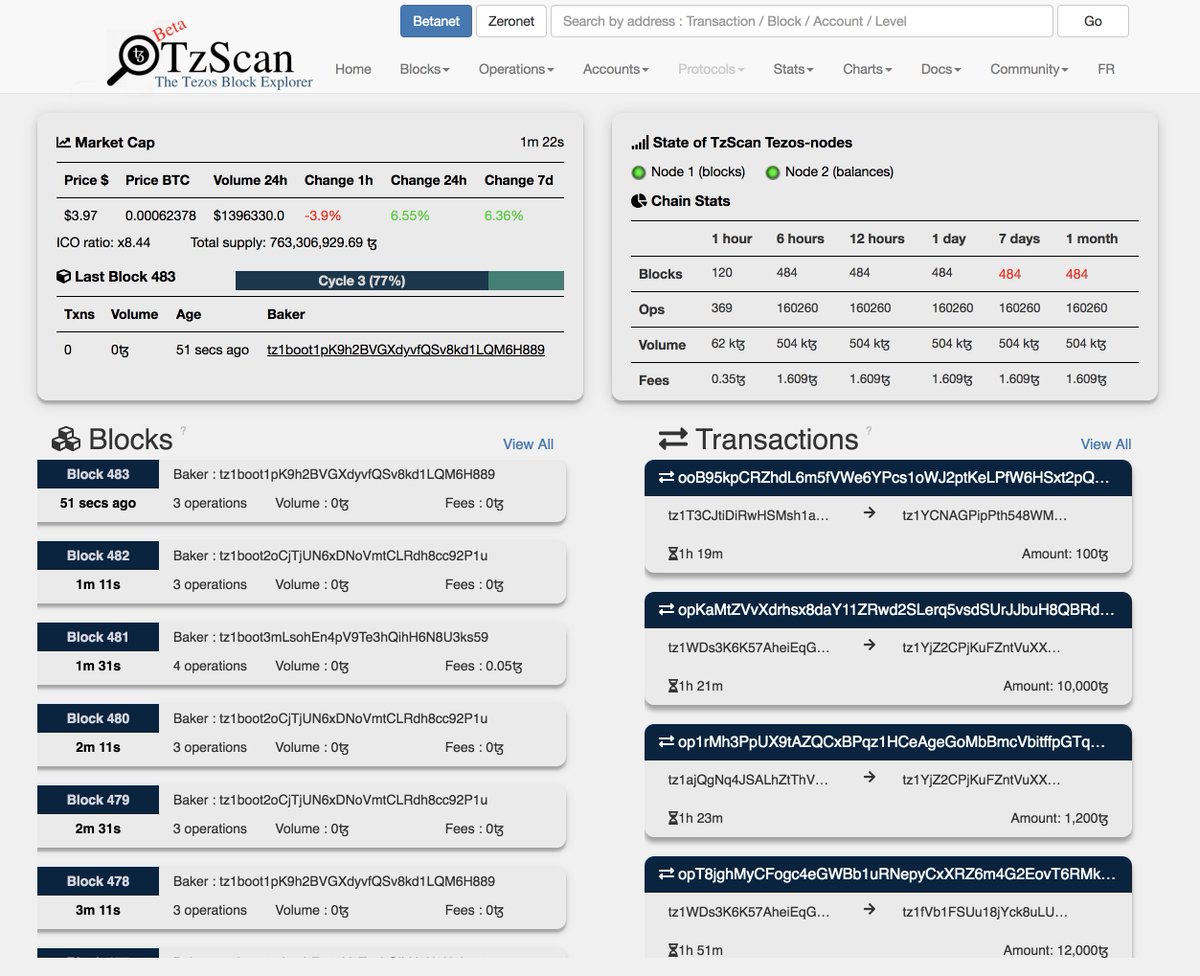Open the Operations dropdown menu
This screenshot has height=976, width=1200.
(x=516, y=69)
